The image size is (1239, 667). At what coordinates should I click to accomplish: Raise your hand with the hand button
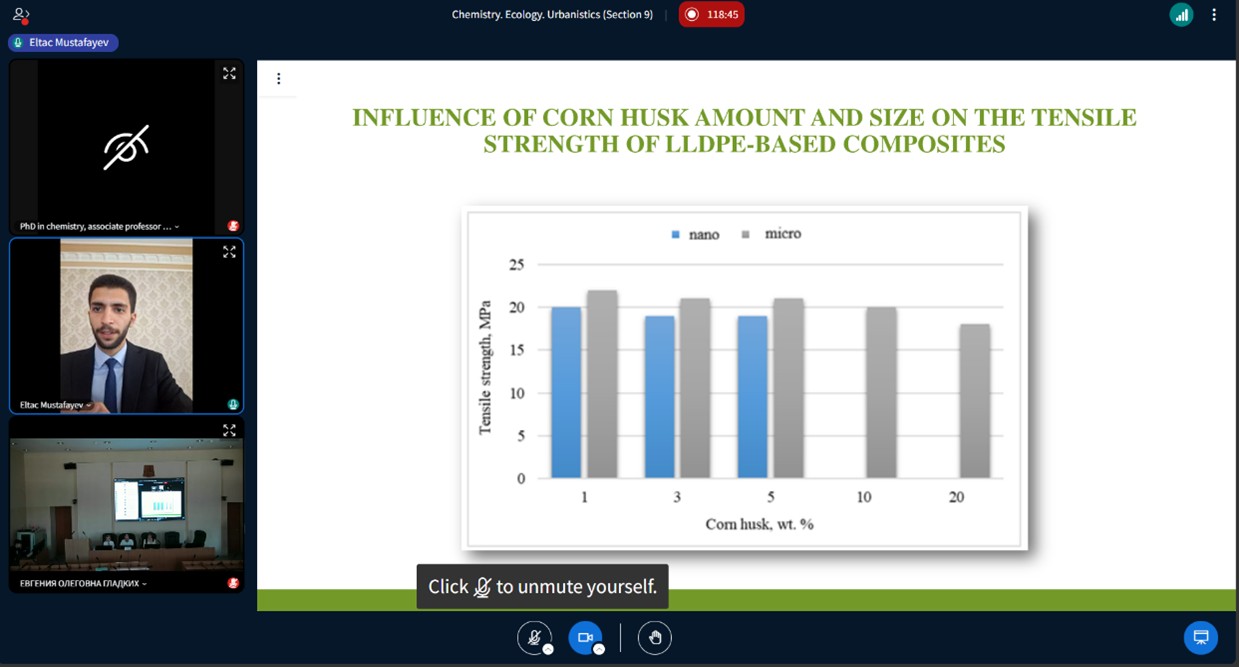(x=655, y=637)
